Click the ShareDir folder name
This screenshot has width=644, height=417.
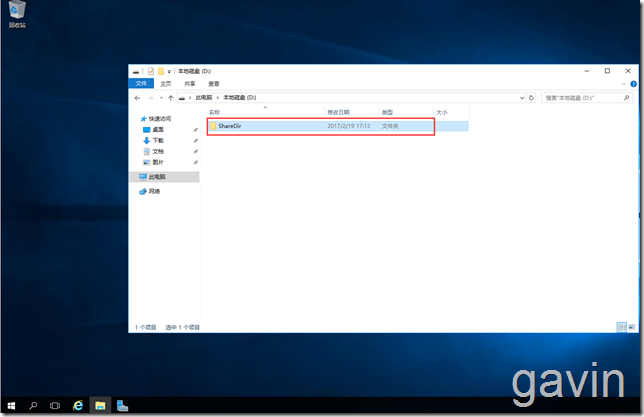(230, 126)
